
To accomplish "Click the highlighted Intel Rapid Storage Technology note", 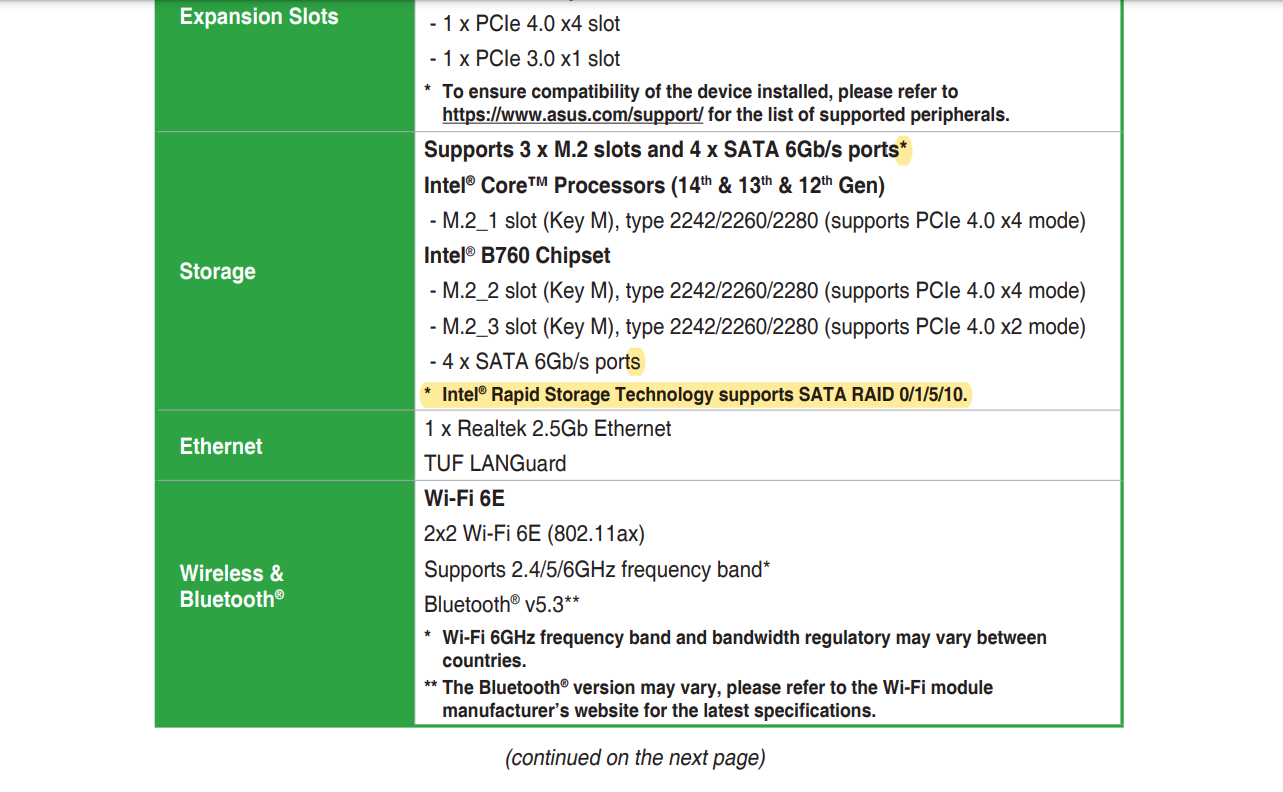I will pos(697,395).
